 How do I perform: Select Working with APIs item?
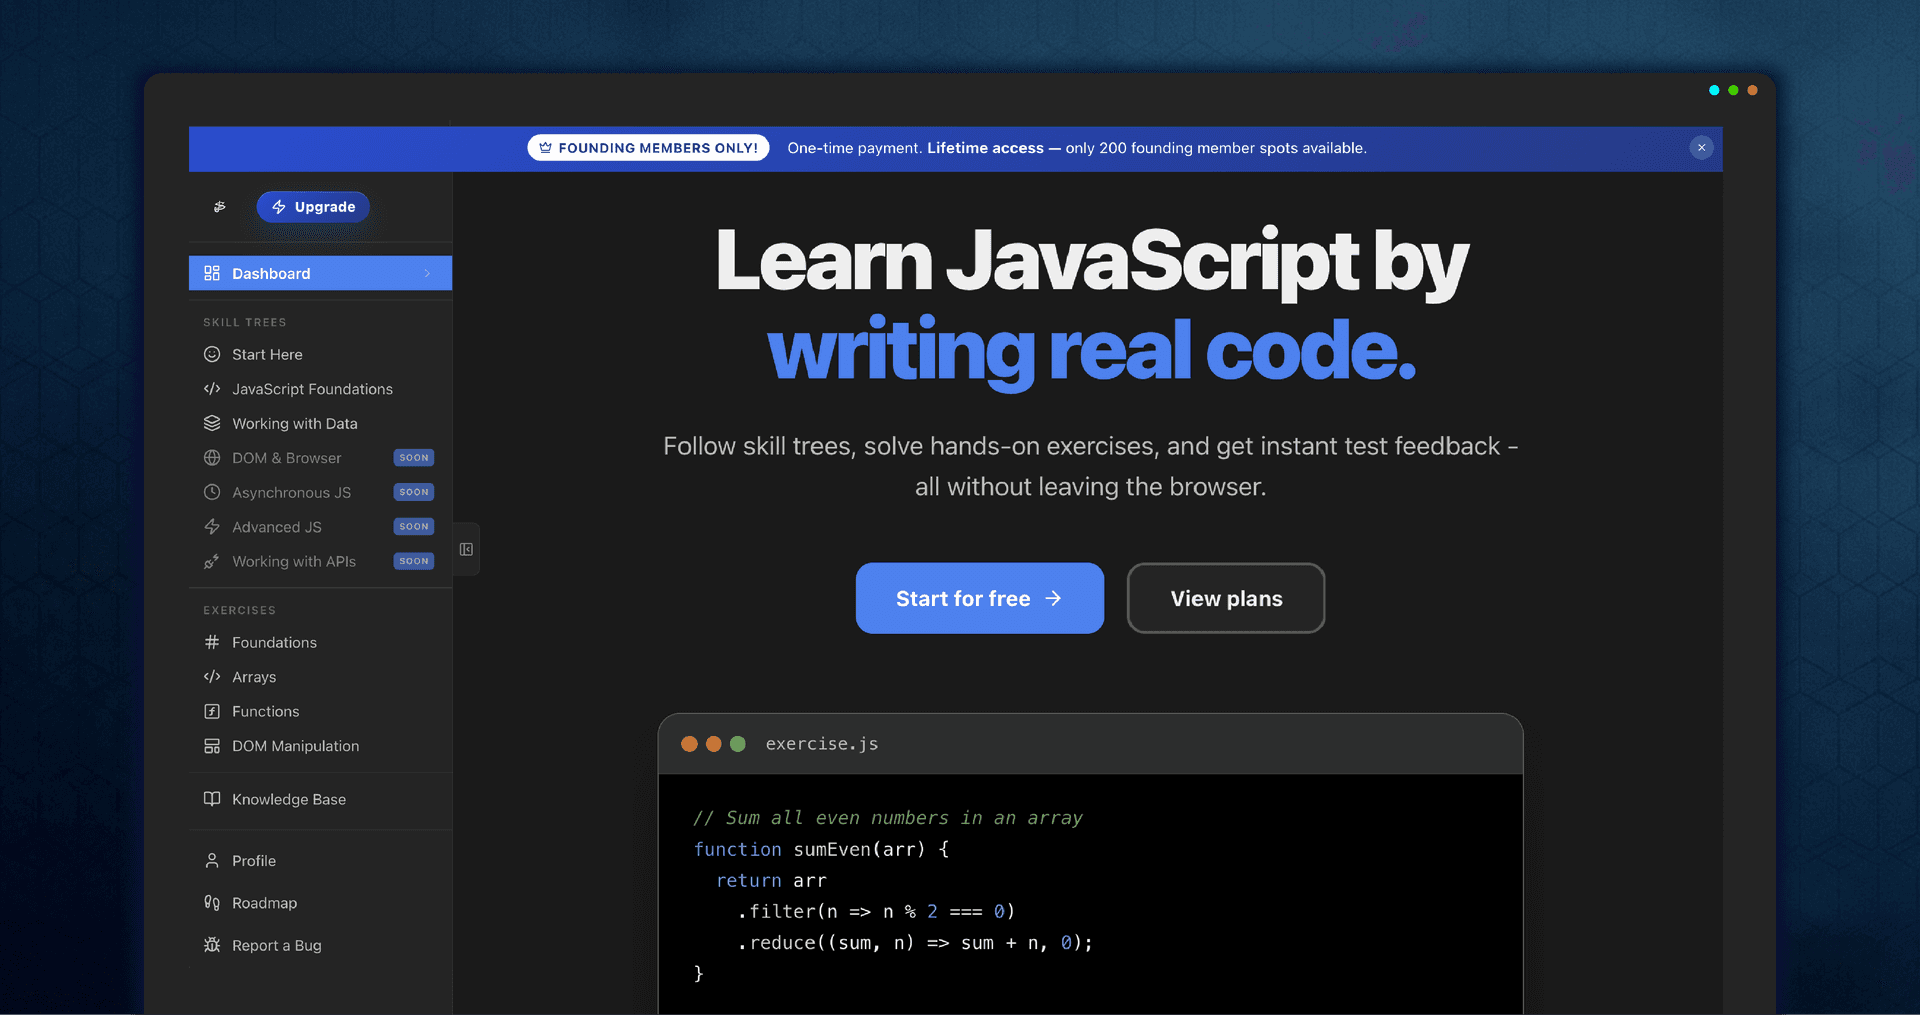pyautogui.click(x=320, y=561)
